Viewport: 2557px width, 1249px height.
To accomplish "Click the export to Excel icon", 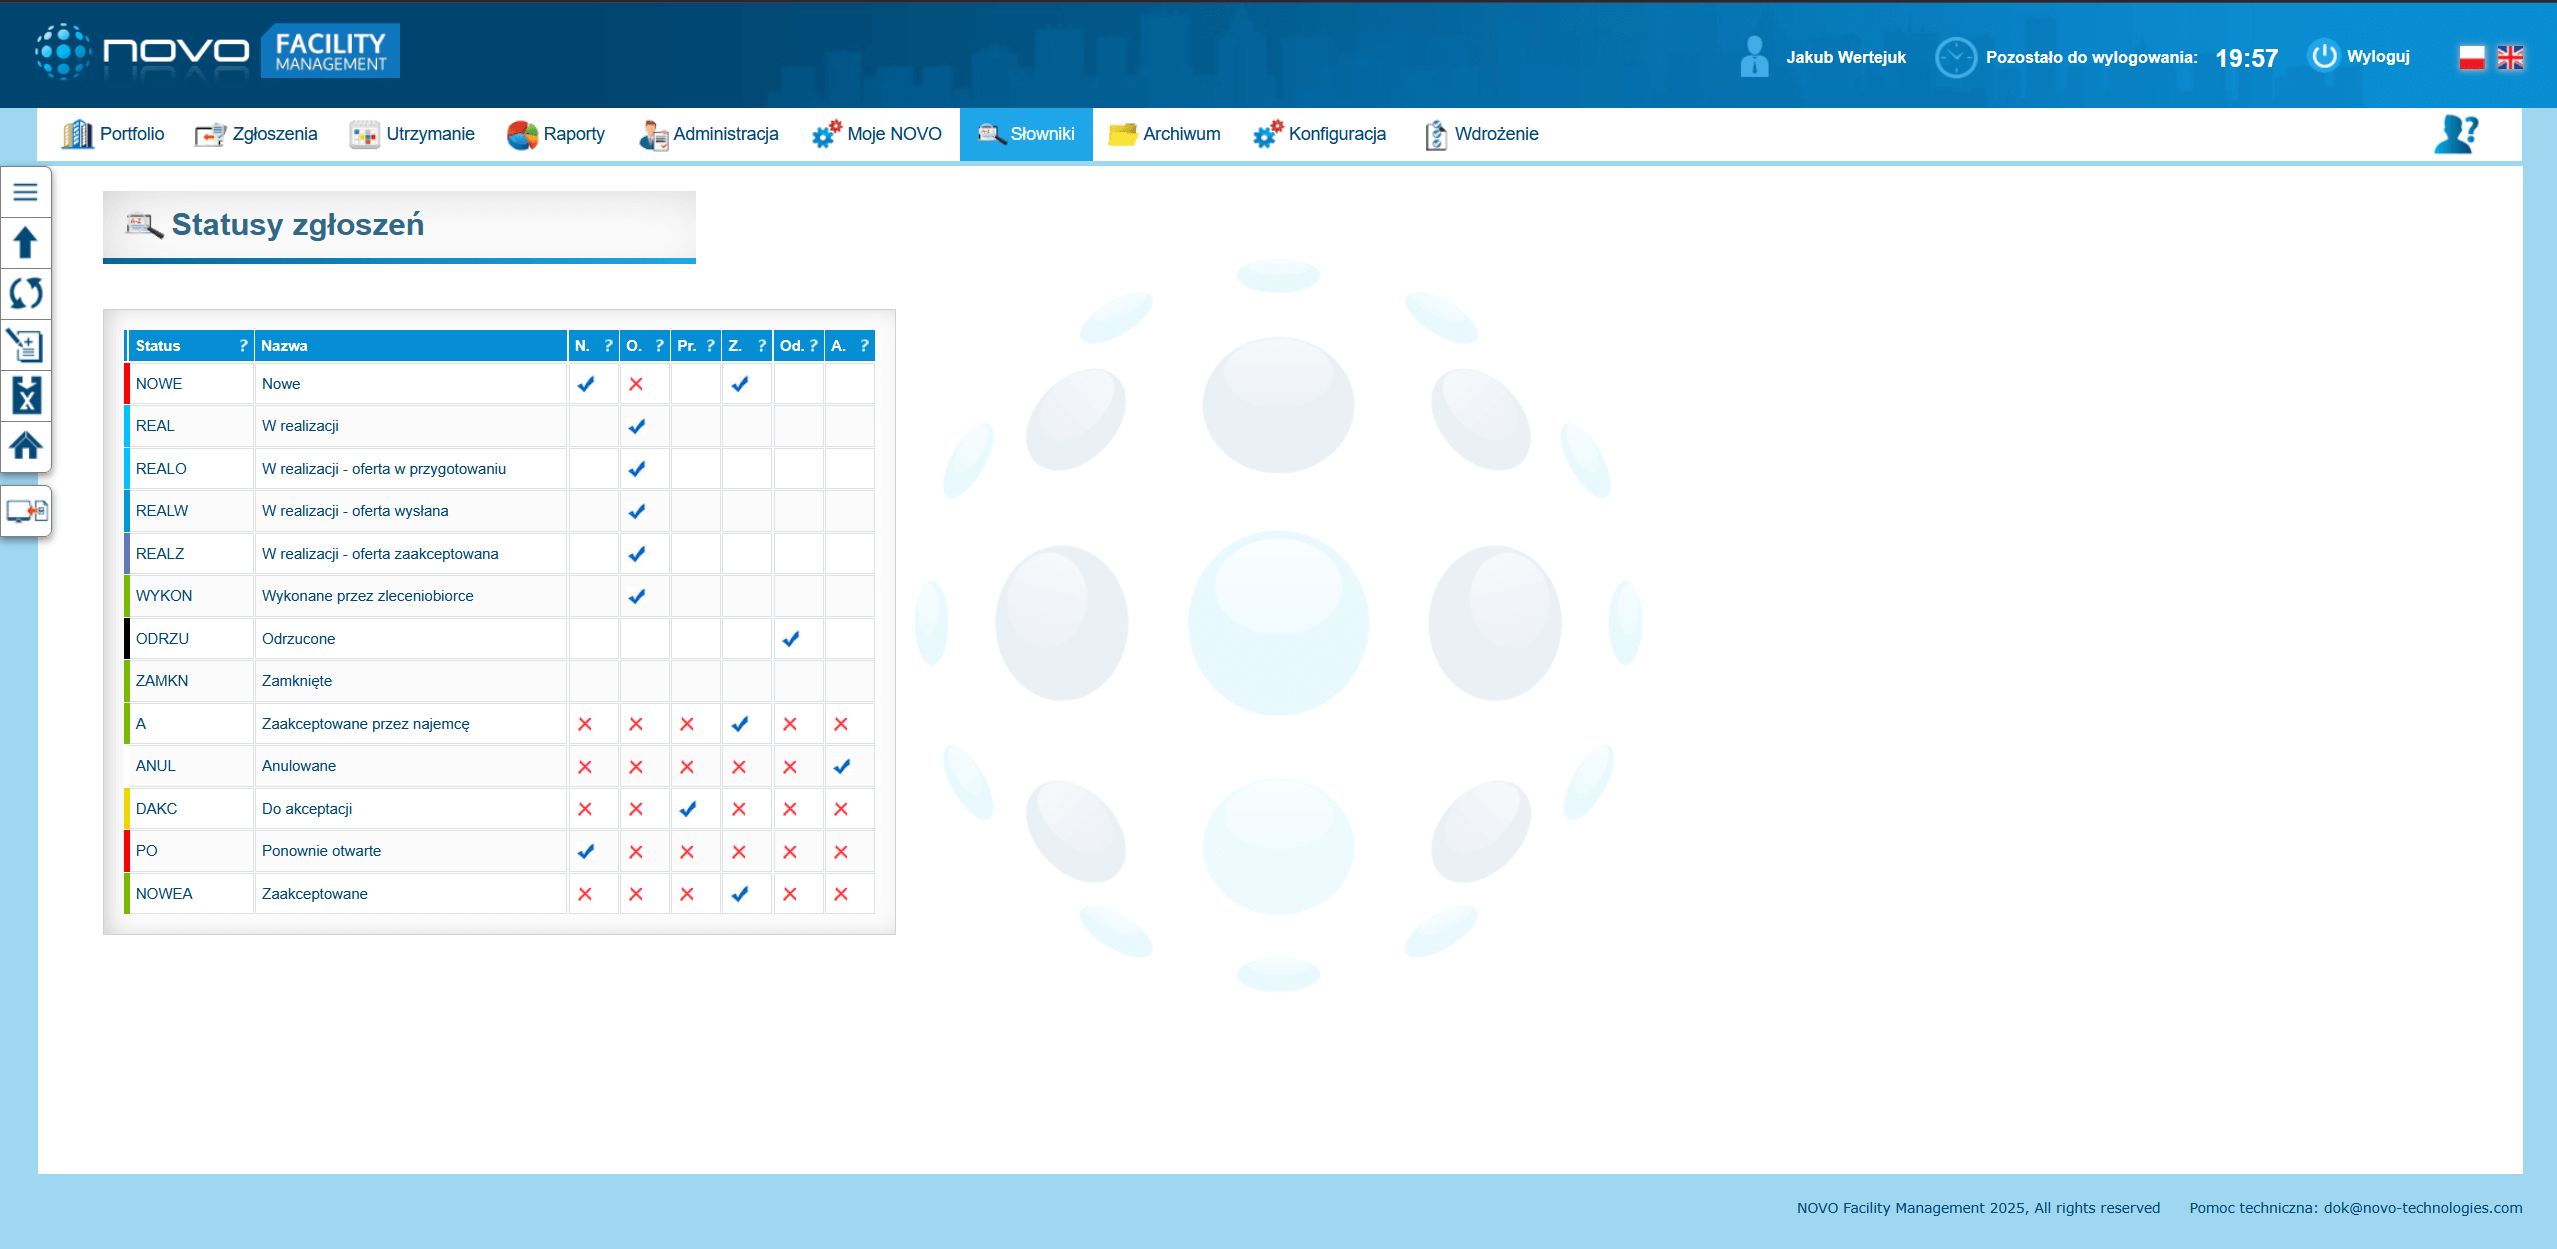I will 25,396.
